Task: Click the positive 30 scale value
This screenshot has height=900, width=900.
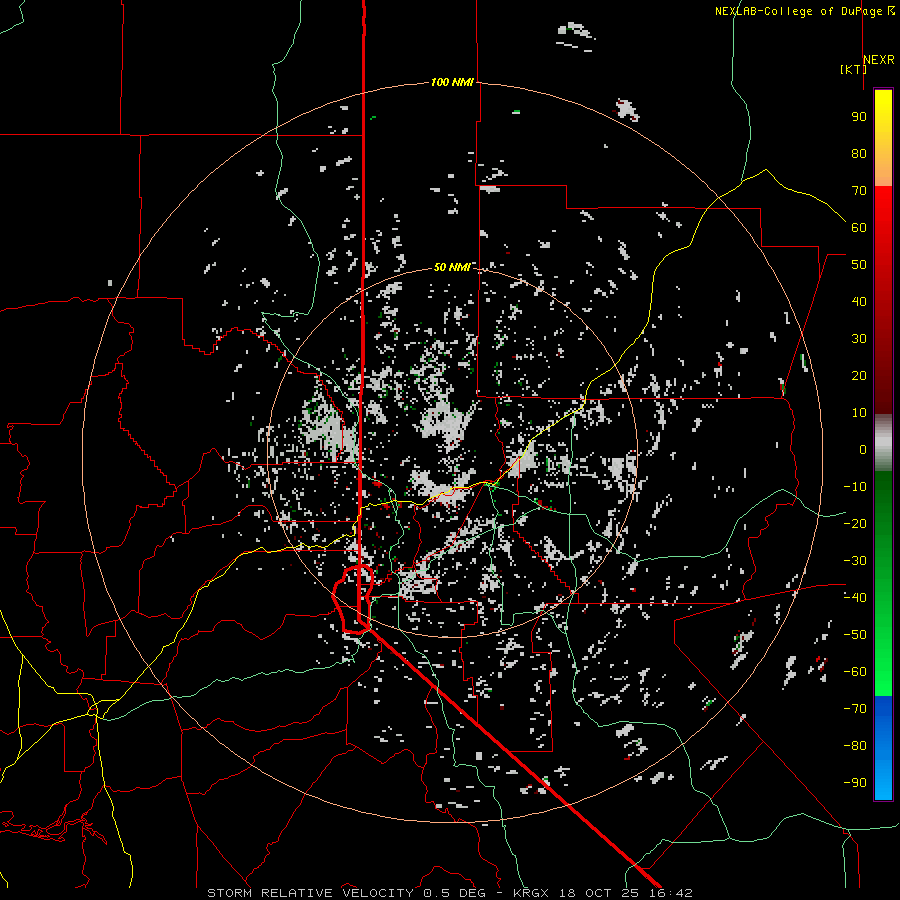Action: pyautogui.click(x=859, y=339)
